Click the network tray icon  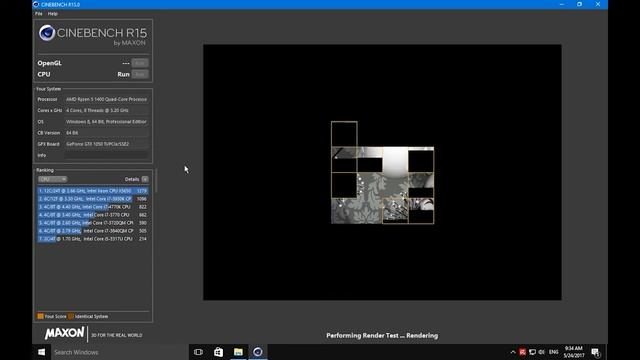532,352
